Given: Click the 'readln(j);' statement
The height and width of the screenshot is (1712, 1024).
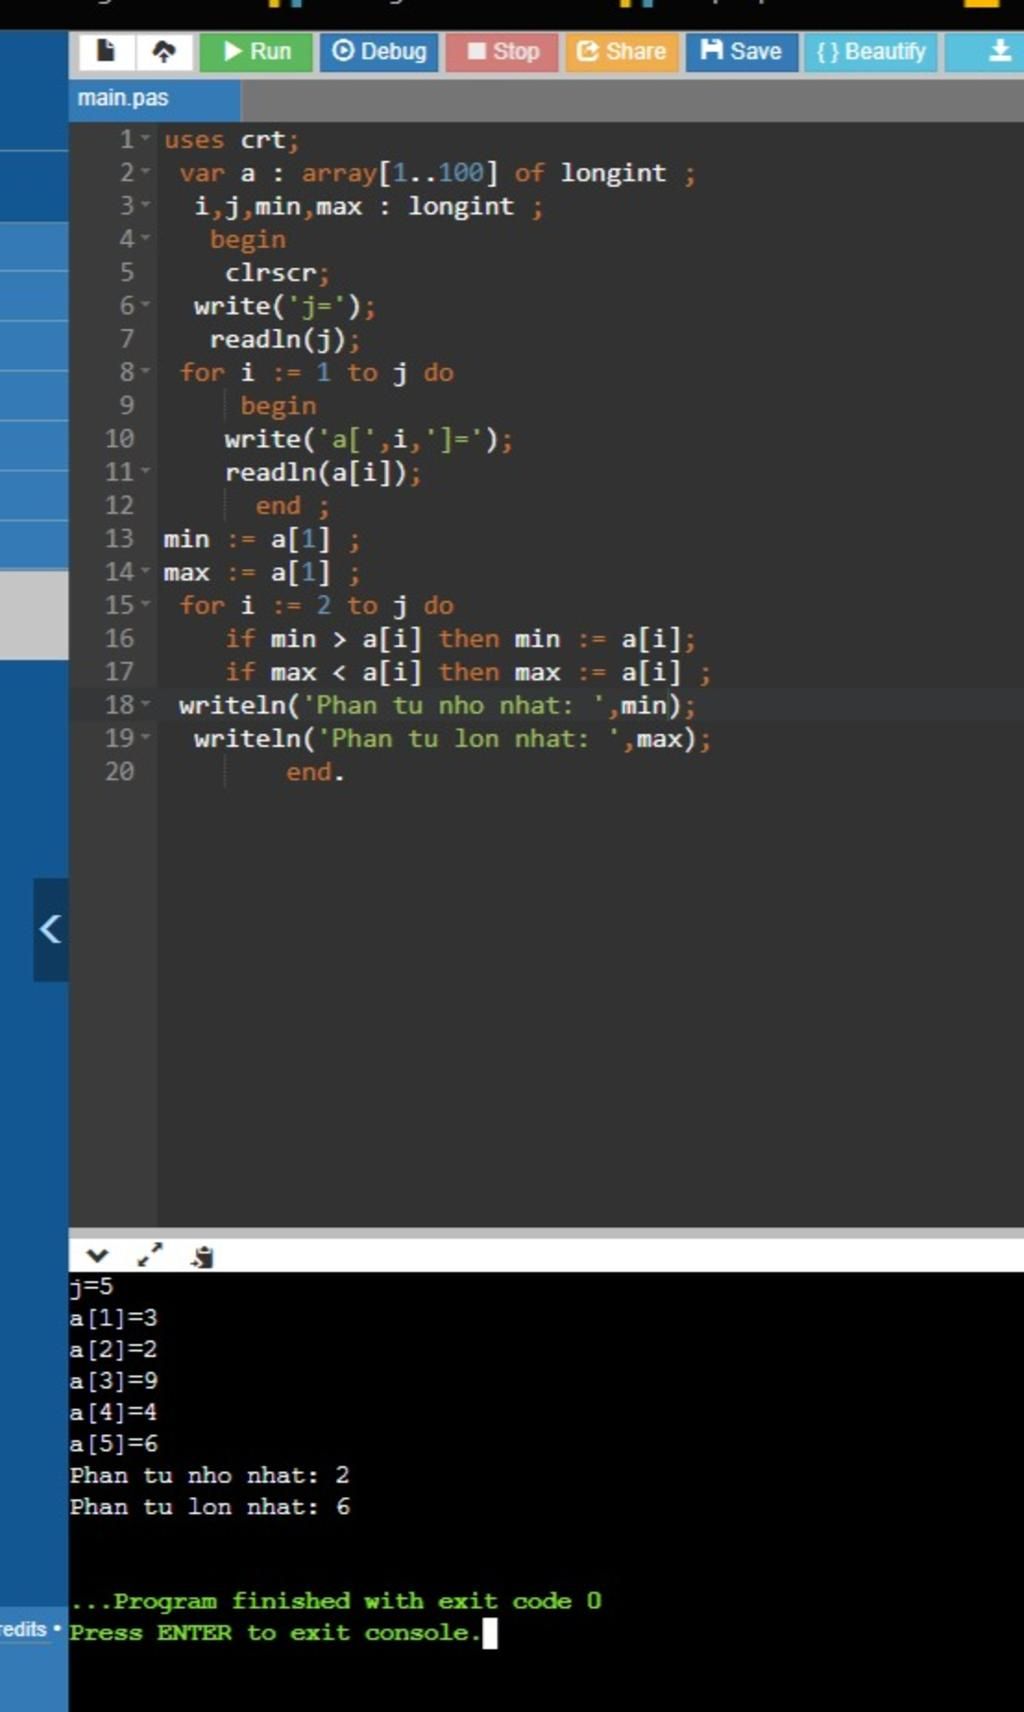Looking at the screenshot, I should (285, 339).
